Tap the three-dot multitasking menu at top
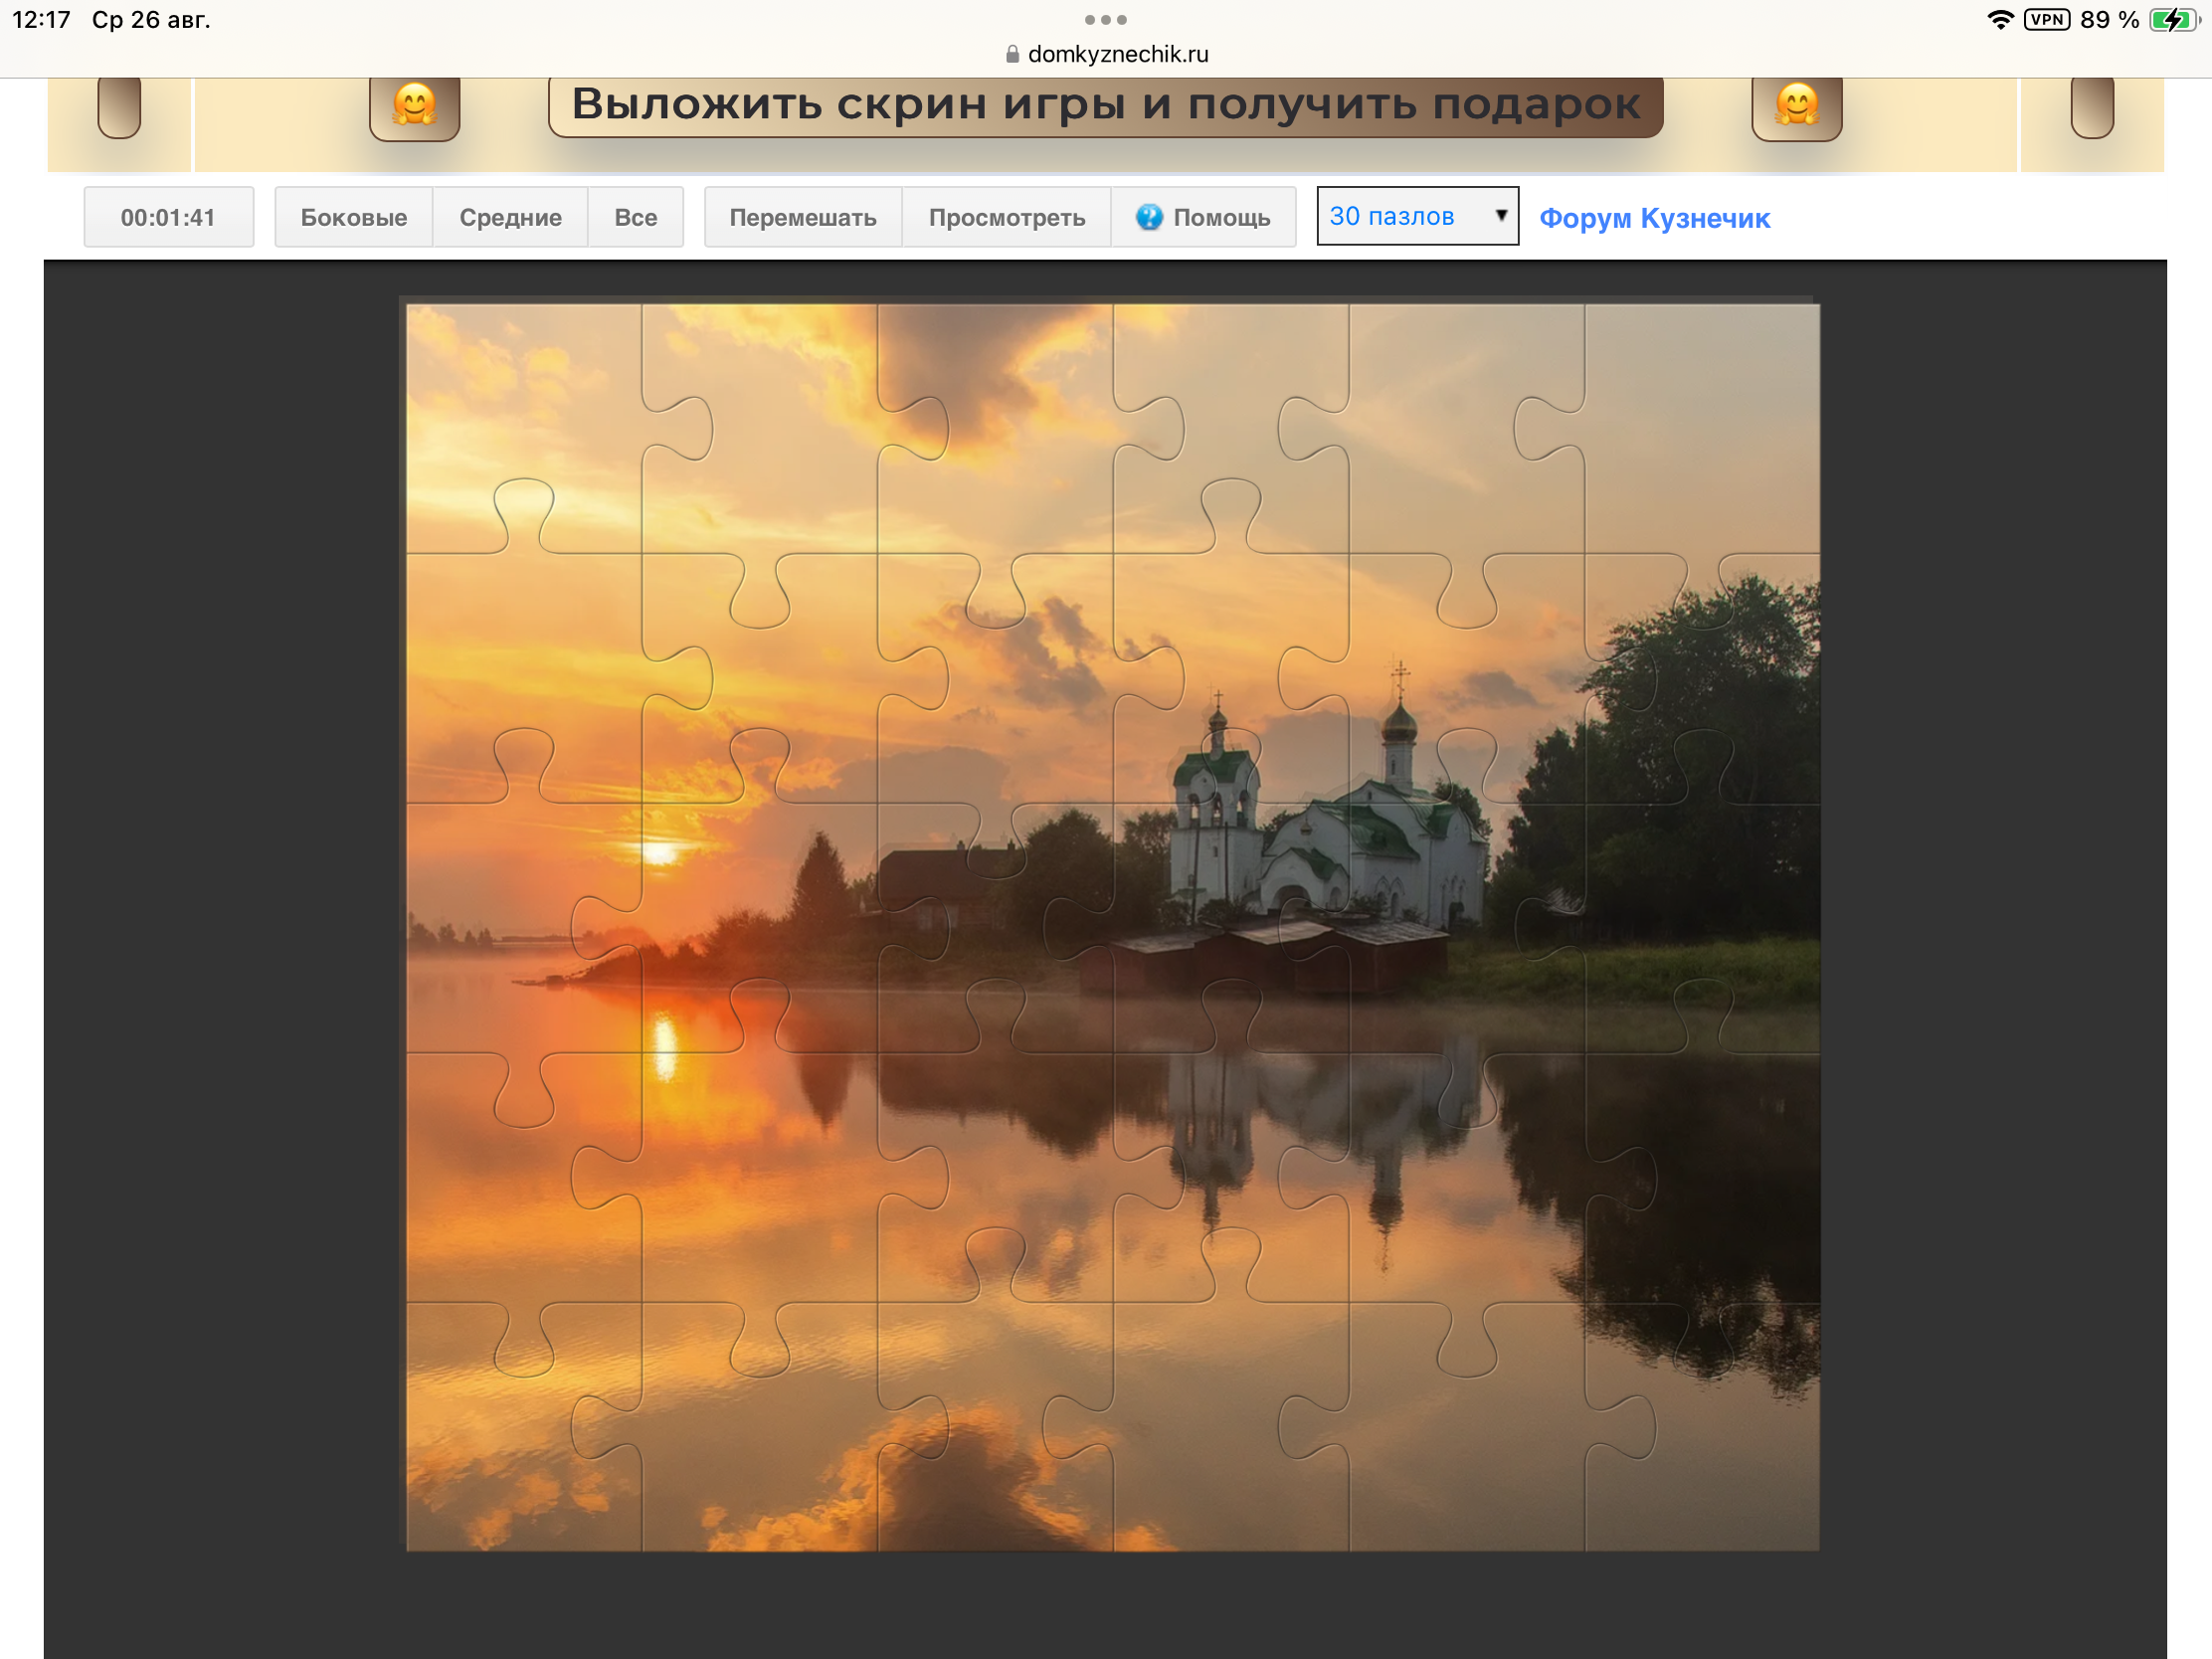The image size is (2212, 1659). 1106,20
